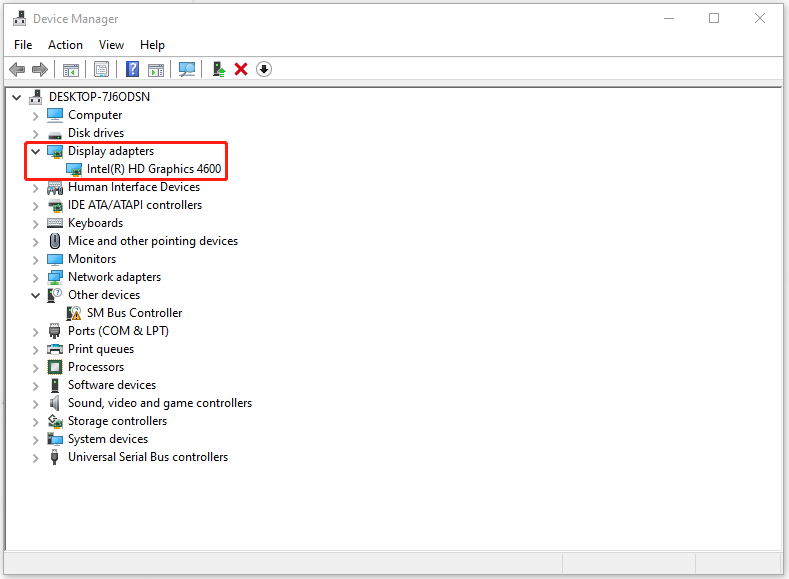Screen dimensions: 789x579
Task: Click the Ports (COM & LPT) connector icon
Action: [x=54, y=331]
